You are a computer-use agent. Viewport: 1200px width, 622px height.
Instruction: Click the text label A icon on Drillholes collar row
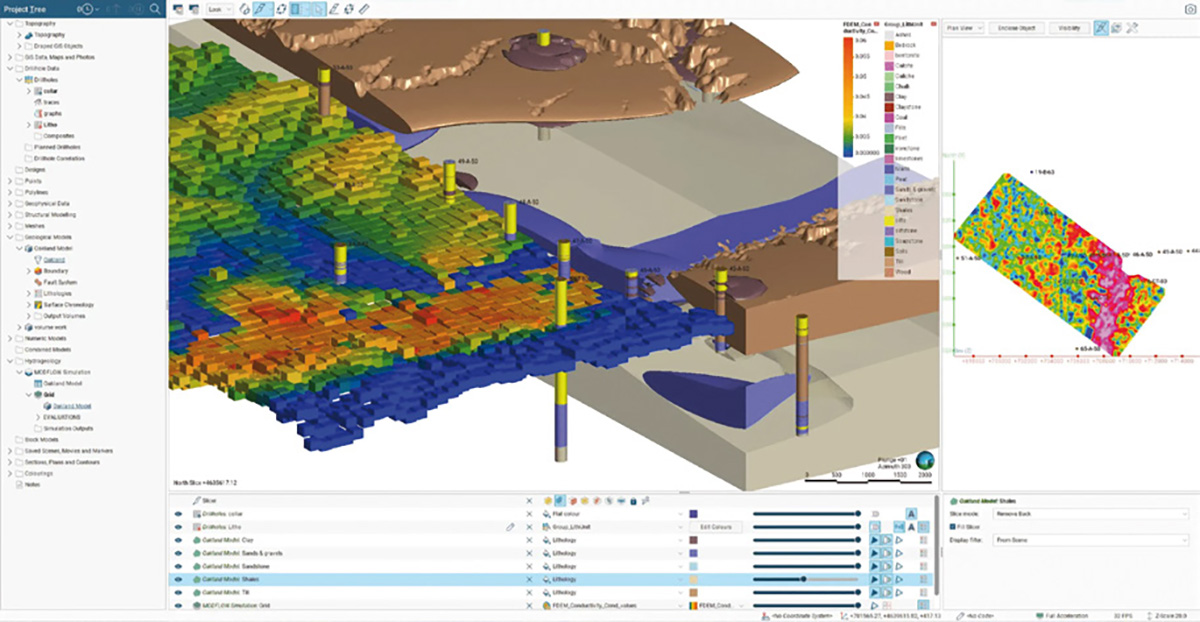912,513
